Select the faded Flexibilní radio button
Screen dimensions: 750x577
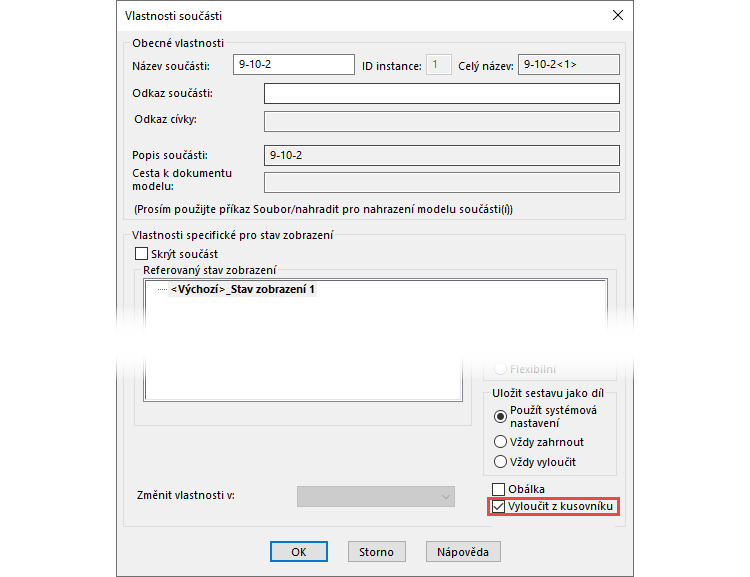pyautogui.click(x=501, y=368)
